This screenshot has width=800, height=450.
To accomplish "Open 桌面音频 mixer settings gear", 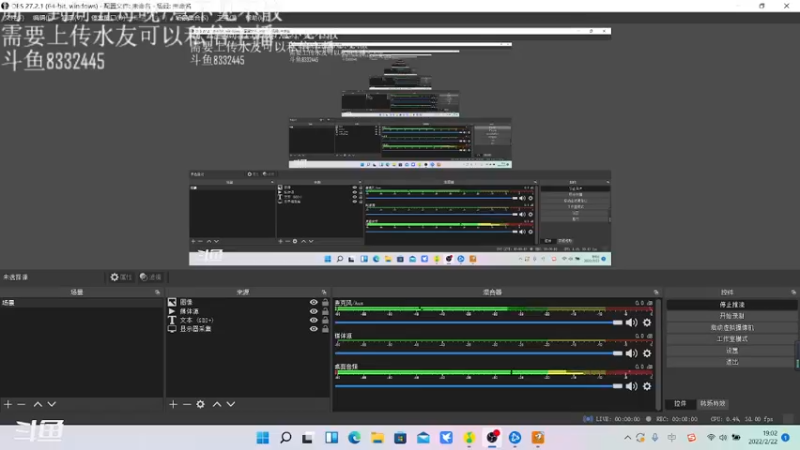I will pyautogui.click(x=647, y=386).
